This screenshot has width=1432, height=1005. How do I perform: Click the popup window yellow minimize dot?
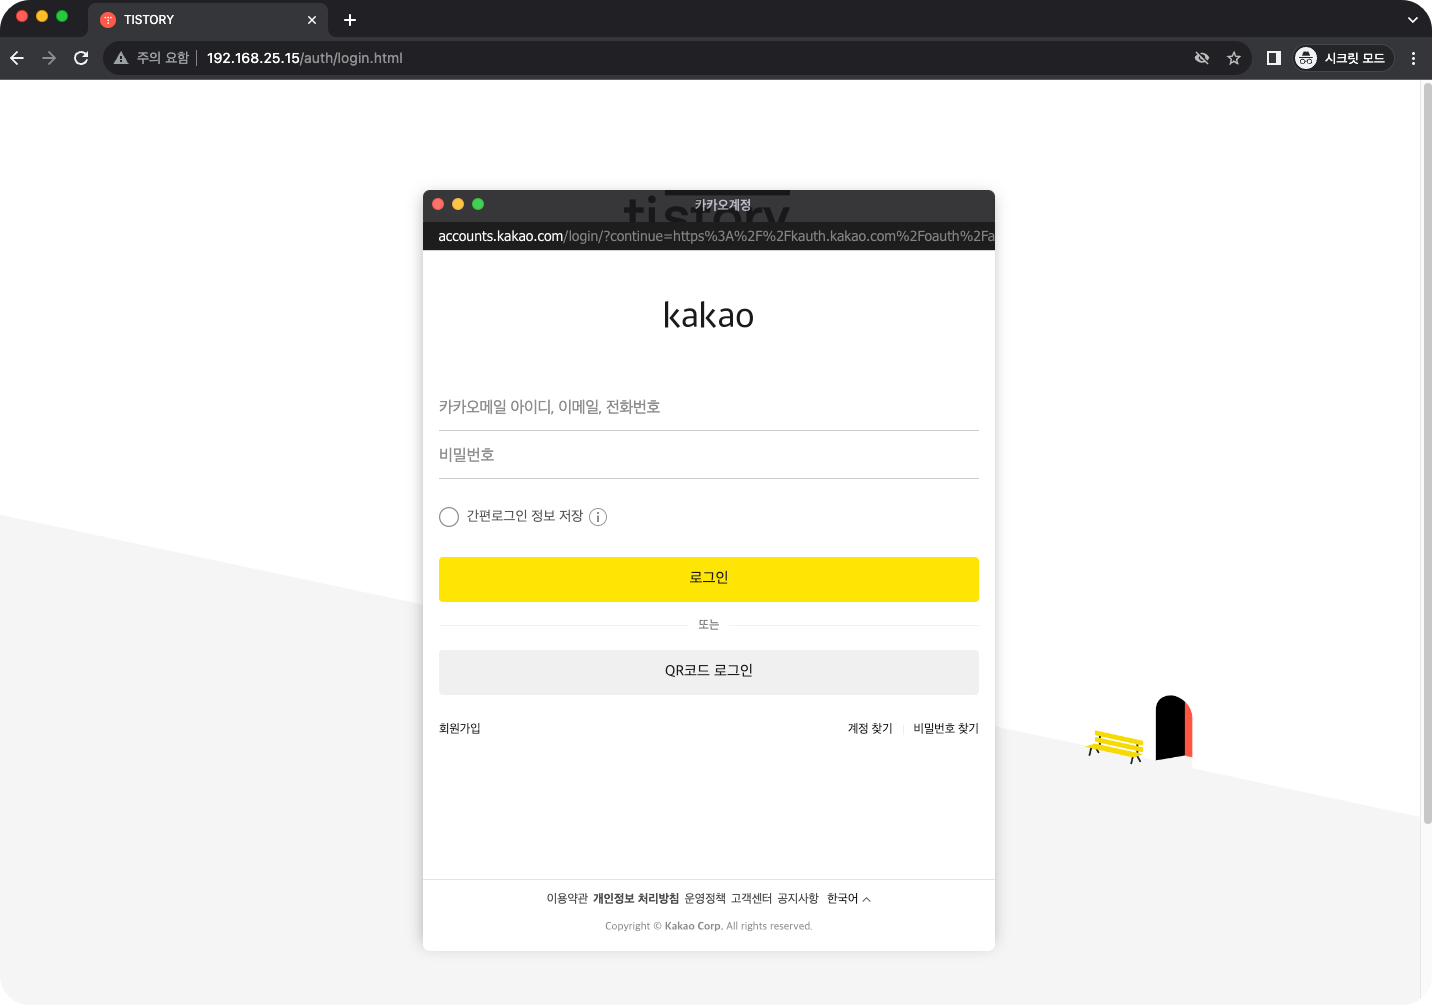(458, 204)
